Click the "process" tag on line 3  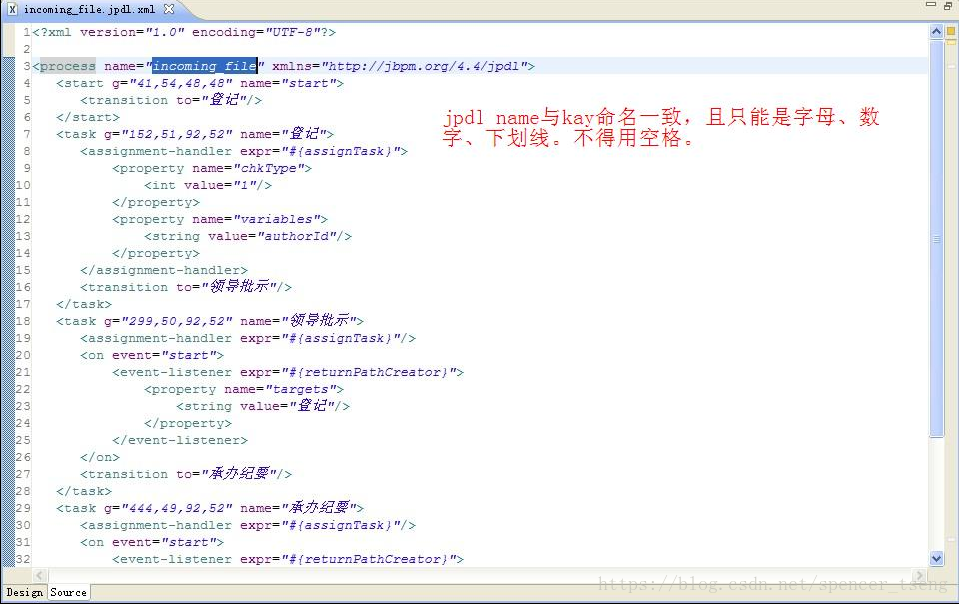[x=67, y=66]
